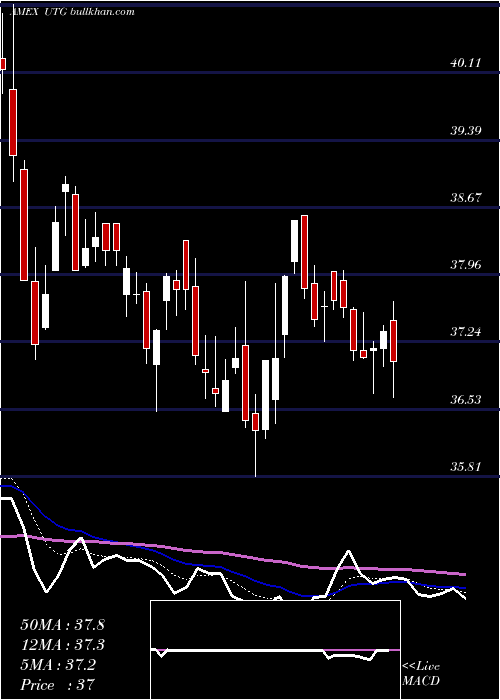Click the 5MA : 37.2 readout
Screen dimensions: 500x700
[x=58, y=665]
